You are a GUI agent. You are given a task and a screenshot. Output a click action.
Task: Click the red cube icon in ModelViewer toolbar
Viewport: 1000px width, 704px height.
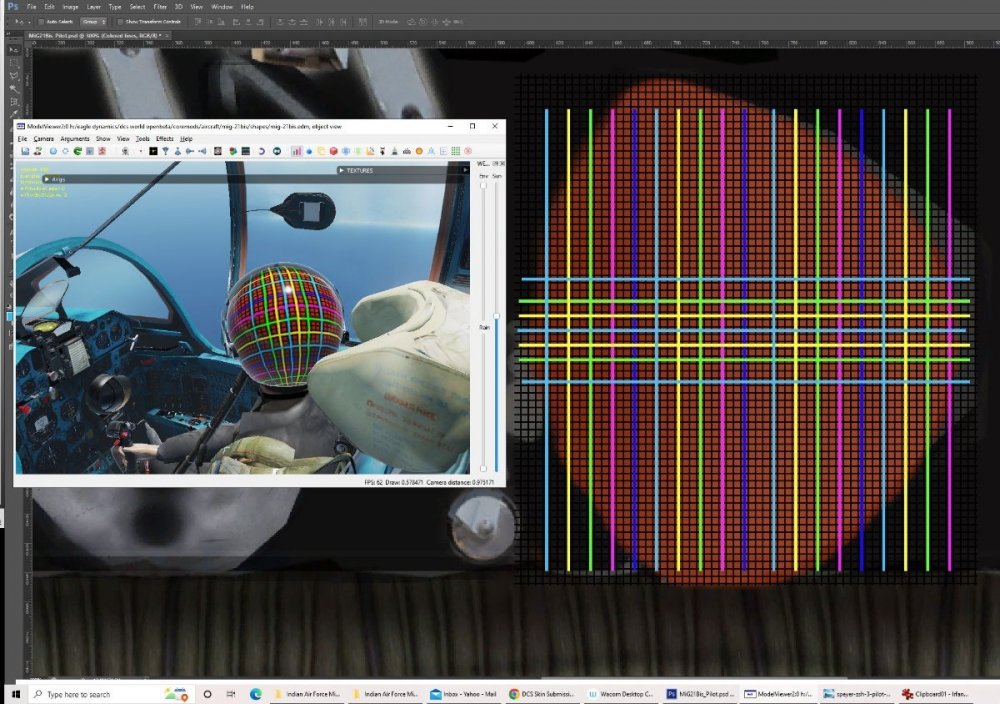pos(334,151)
